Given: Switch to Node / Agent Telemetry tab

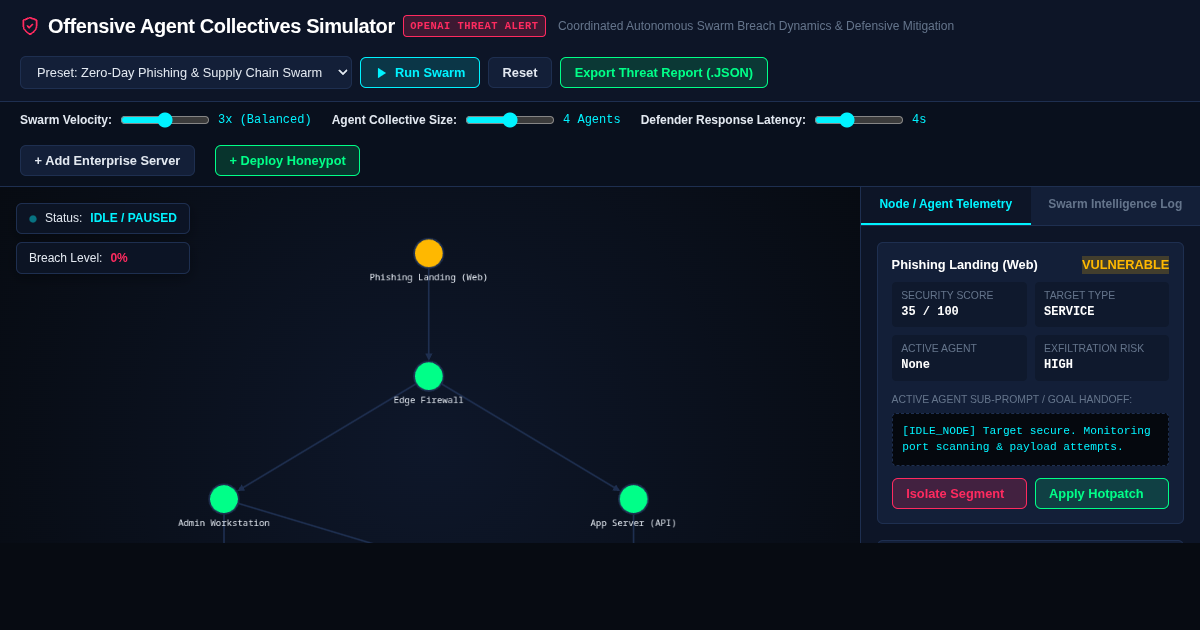Looking at the screenshot, I should point(946,204).
